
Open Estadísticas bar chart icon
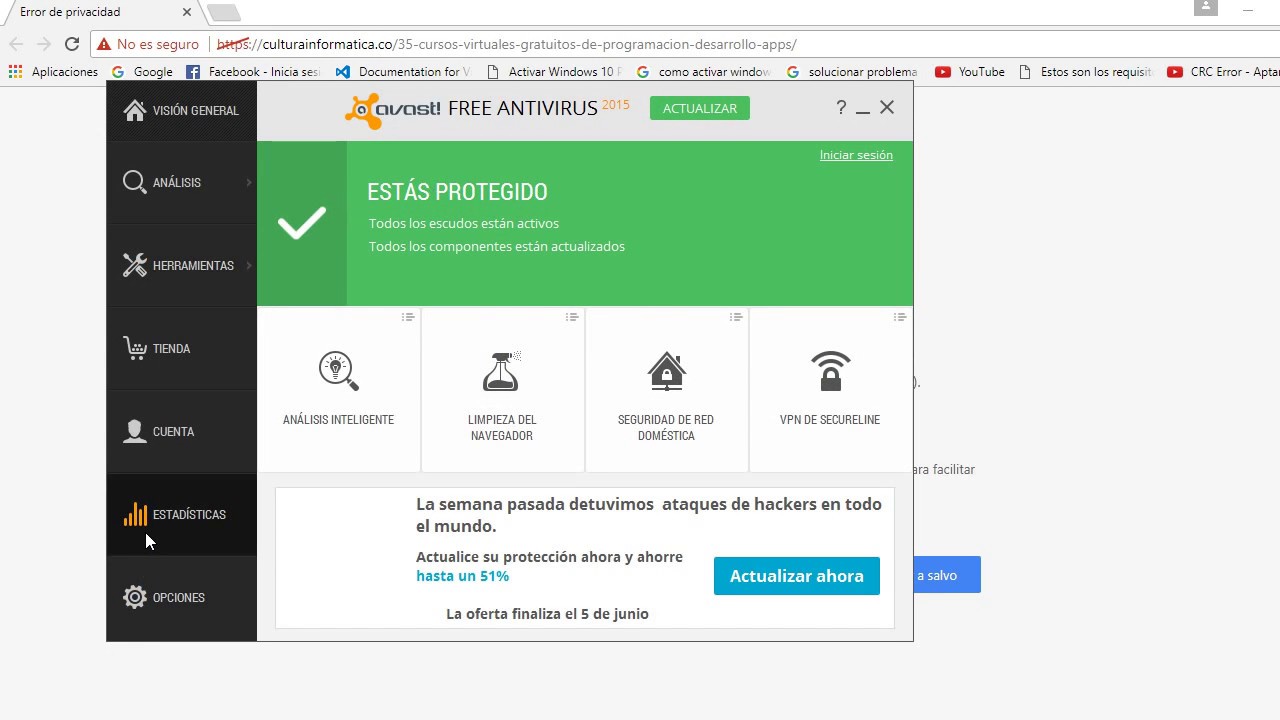pyautogui.click(x=134, y=514)
